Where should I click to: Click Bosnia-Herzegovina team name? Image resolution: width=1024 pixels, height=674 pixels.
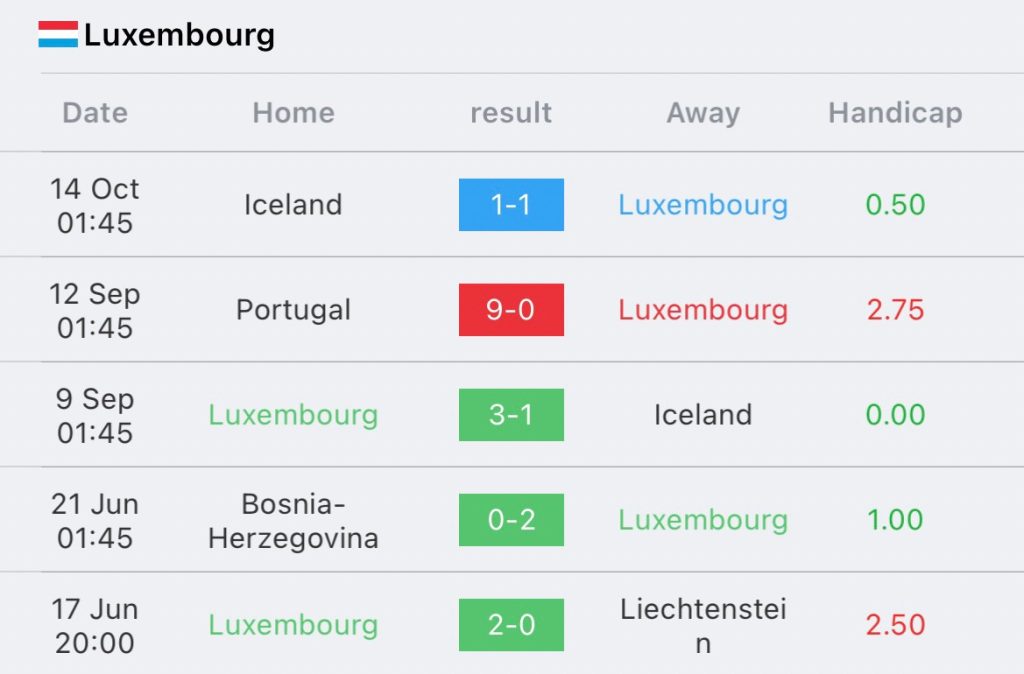[293, 521]
